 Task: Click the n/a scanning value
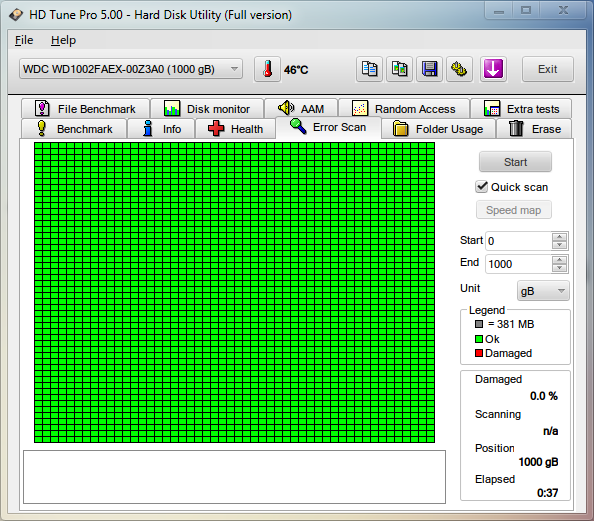[x=550, y=431]
